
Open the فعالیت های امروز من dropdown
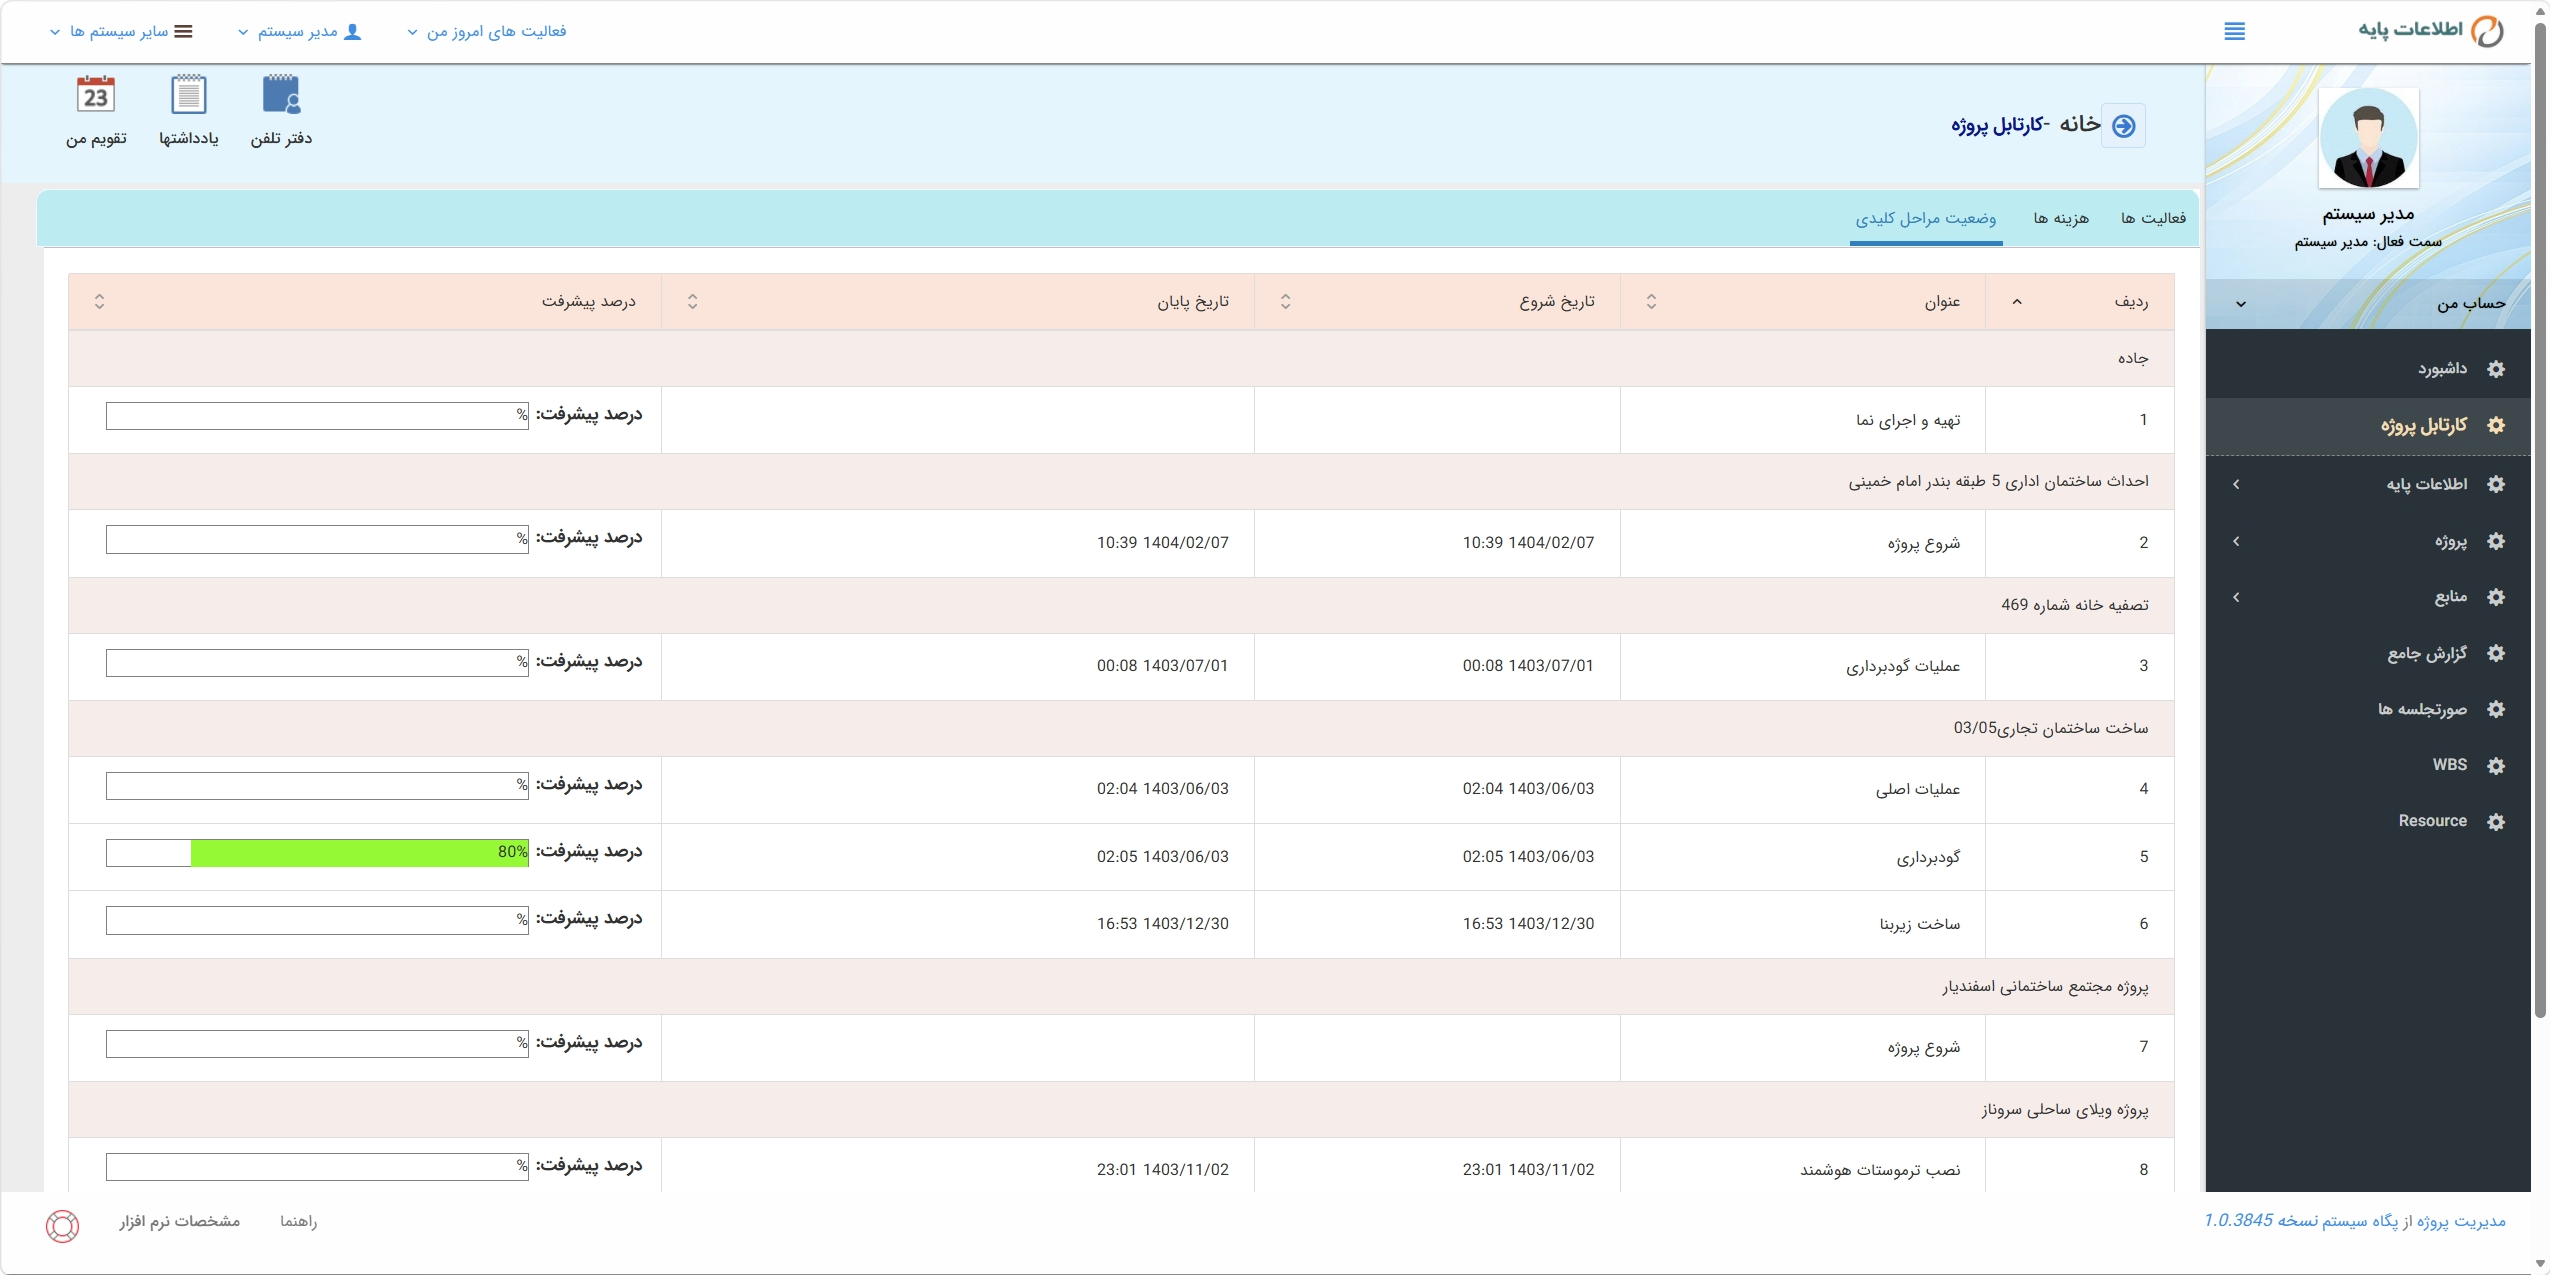(487, 32)
